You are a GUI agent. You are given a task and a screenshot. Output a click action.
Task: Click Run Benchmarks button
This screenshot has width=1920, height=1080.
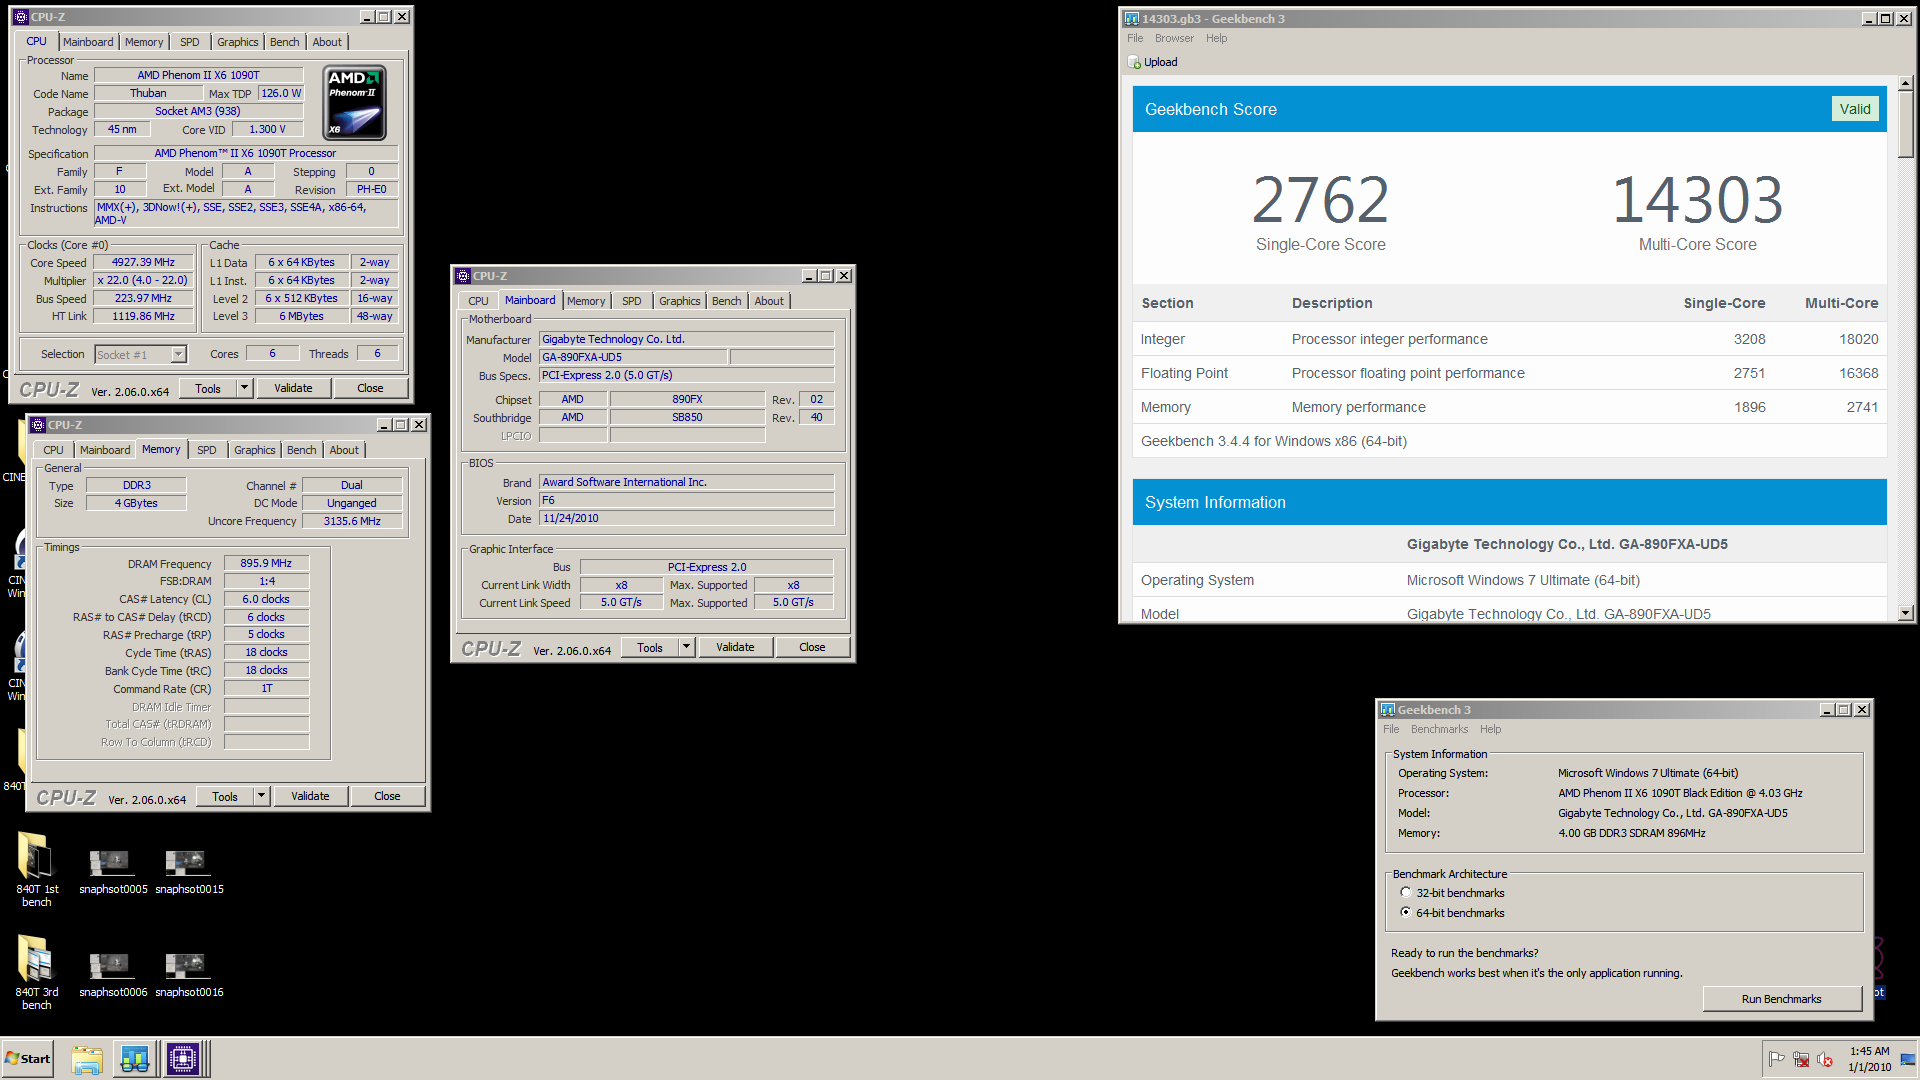pos(1781,999)
